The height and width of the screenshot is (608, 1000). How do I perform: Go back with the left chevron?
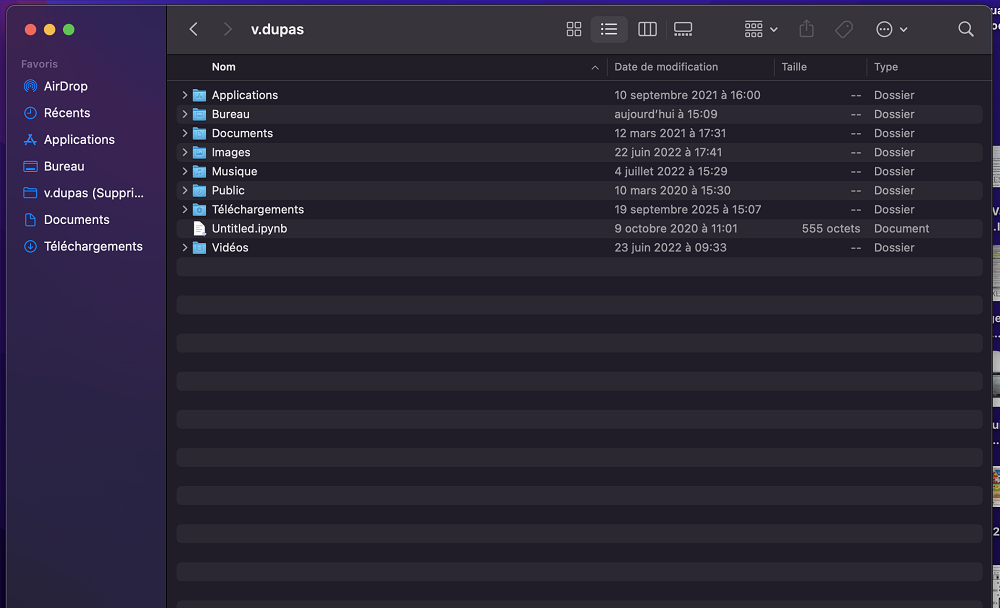click(194, 29)
